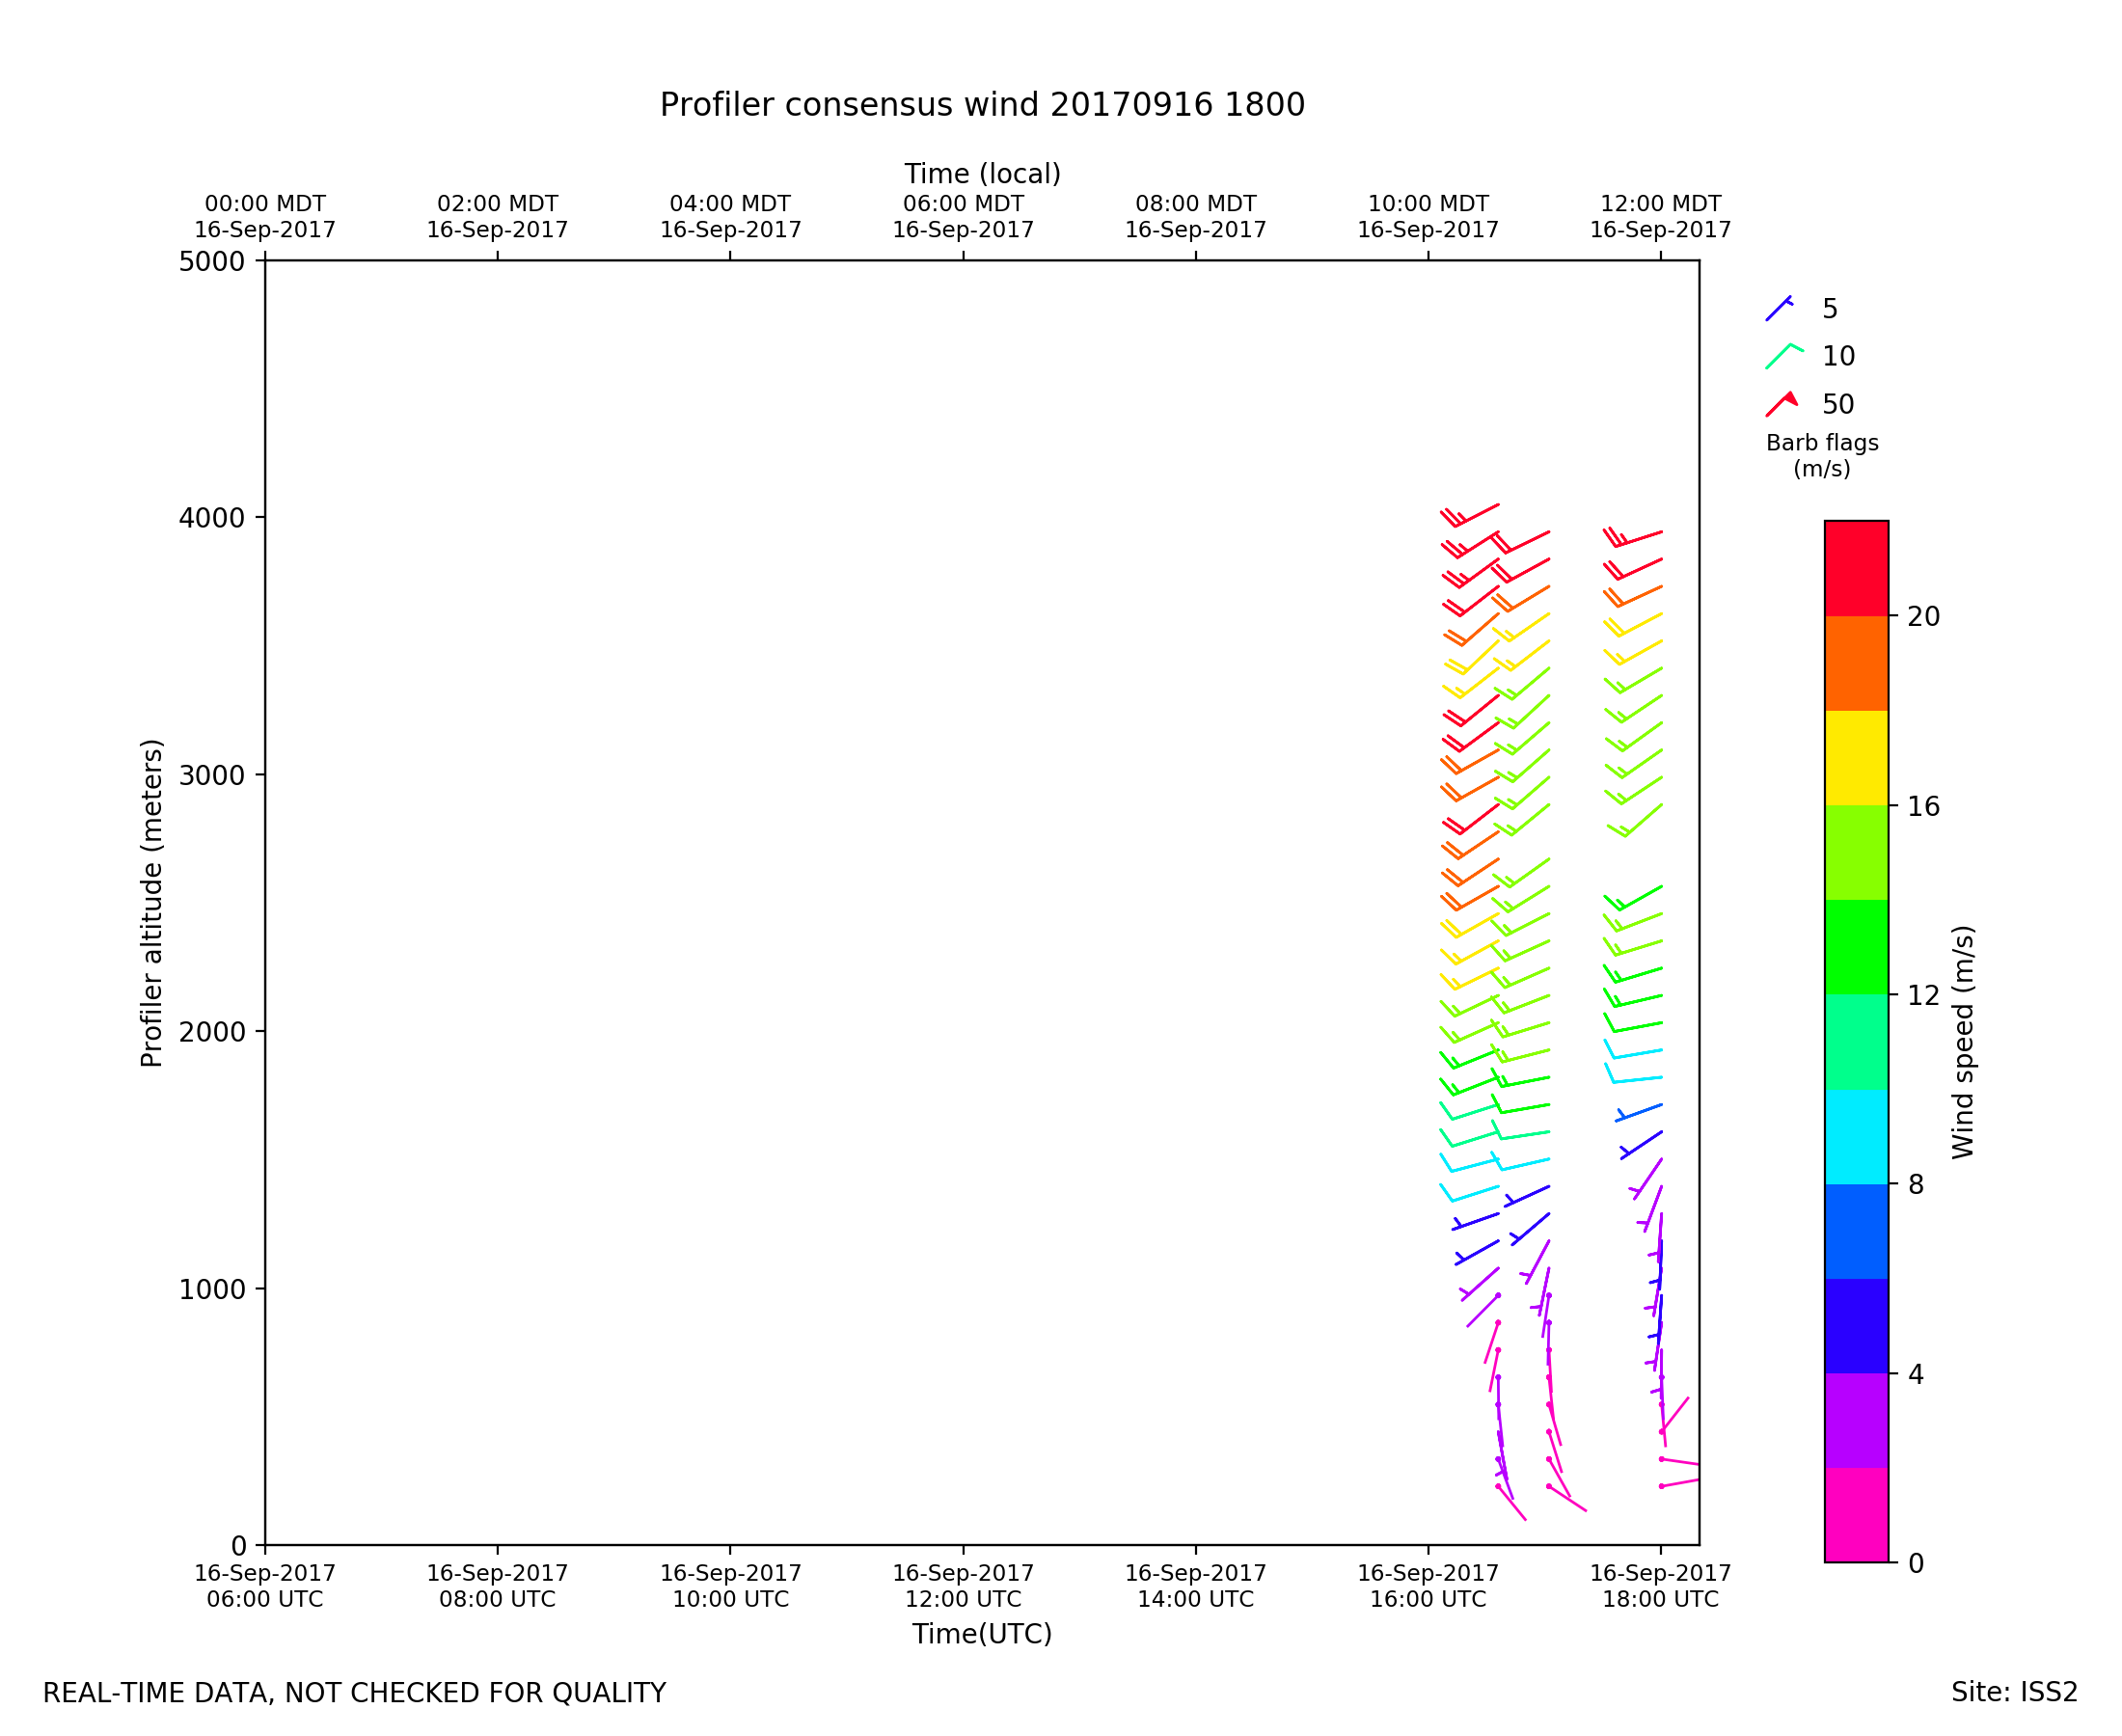
Task: Click the orange colorbar segment
Action: pyautogui.click(x=1856, y=663)
